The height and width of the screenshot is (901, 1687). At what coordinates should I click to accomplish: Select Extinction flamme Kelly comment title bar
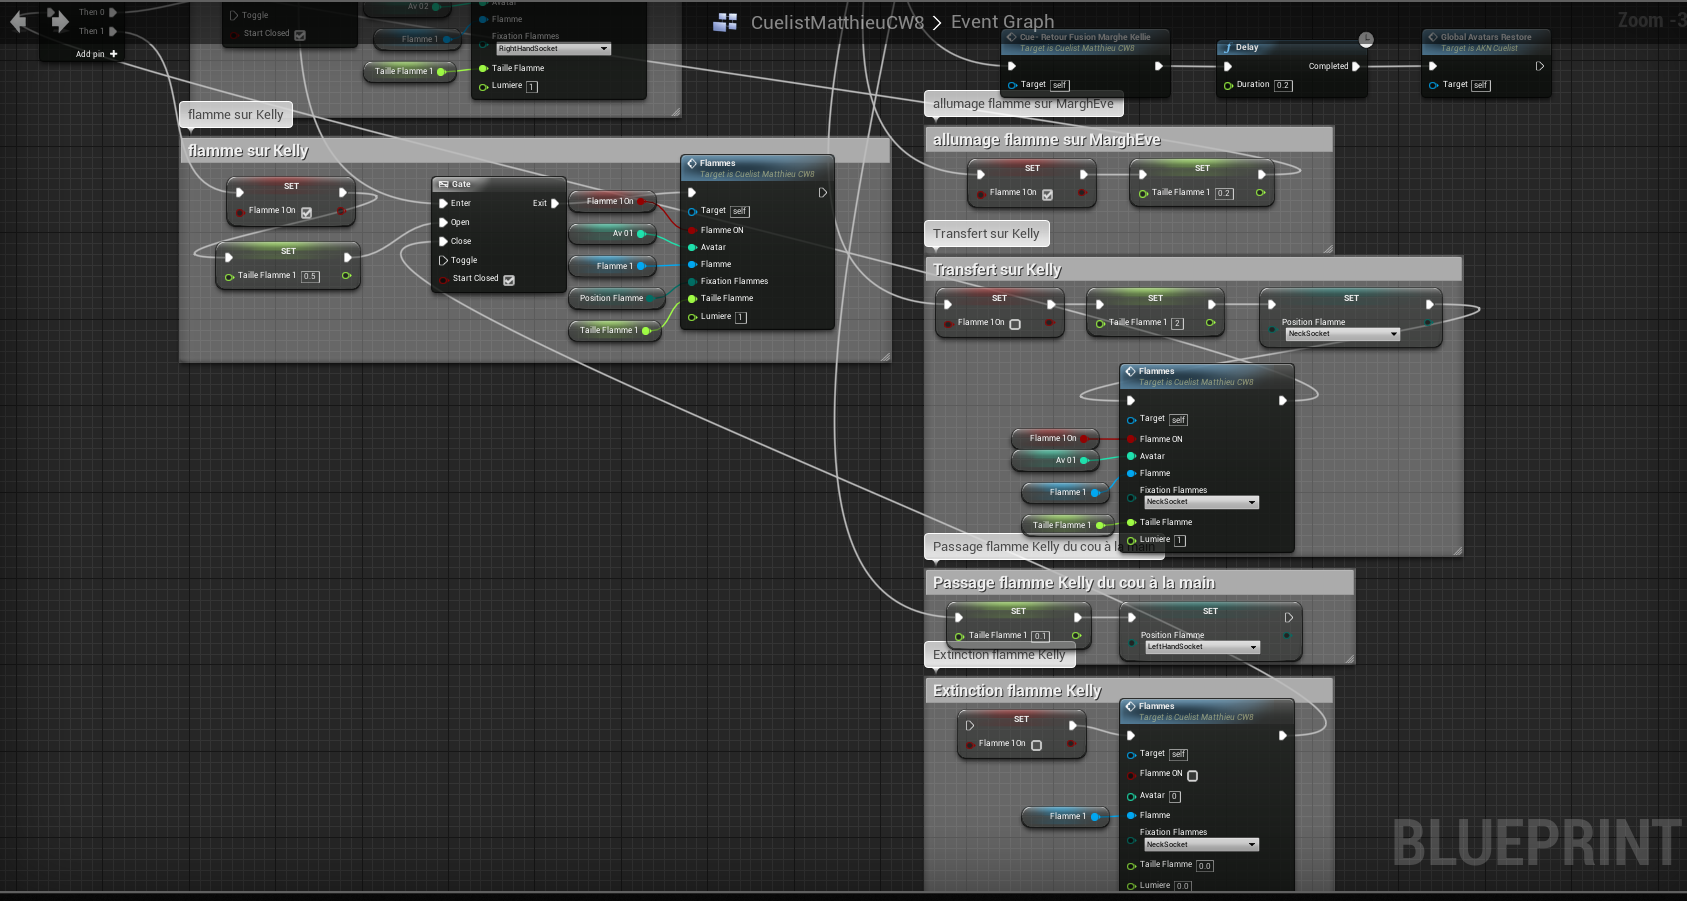[x=1129, y=691]
